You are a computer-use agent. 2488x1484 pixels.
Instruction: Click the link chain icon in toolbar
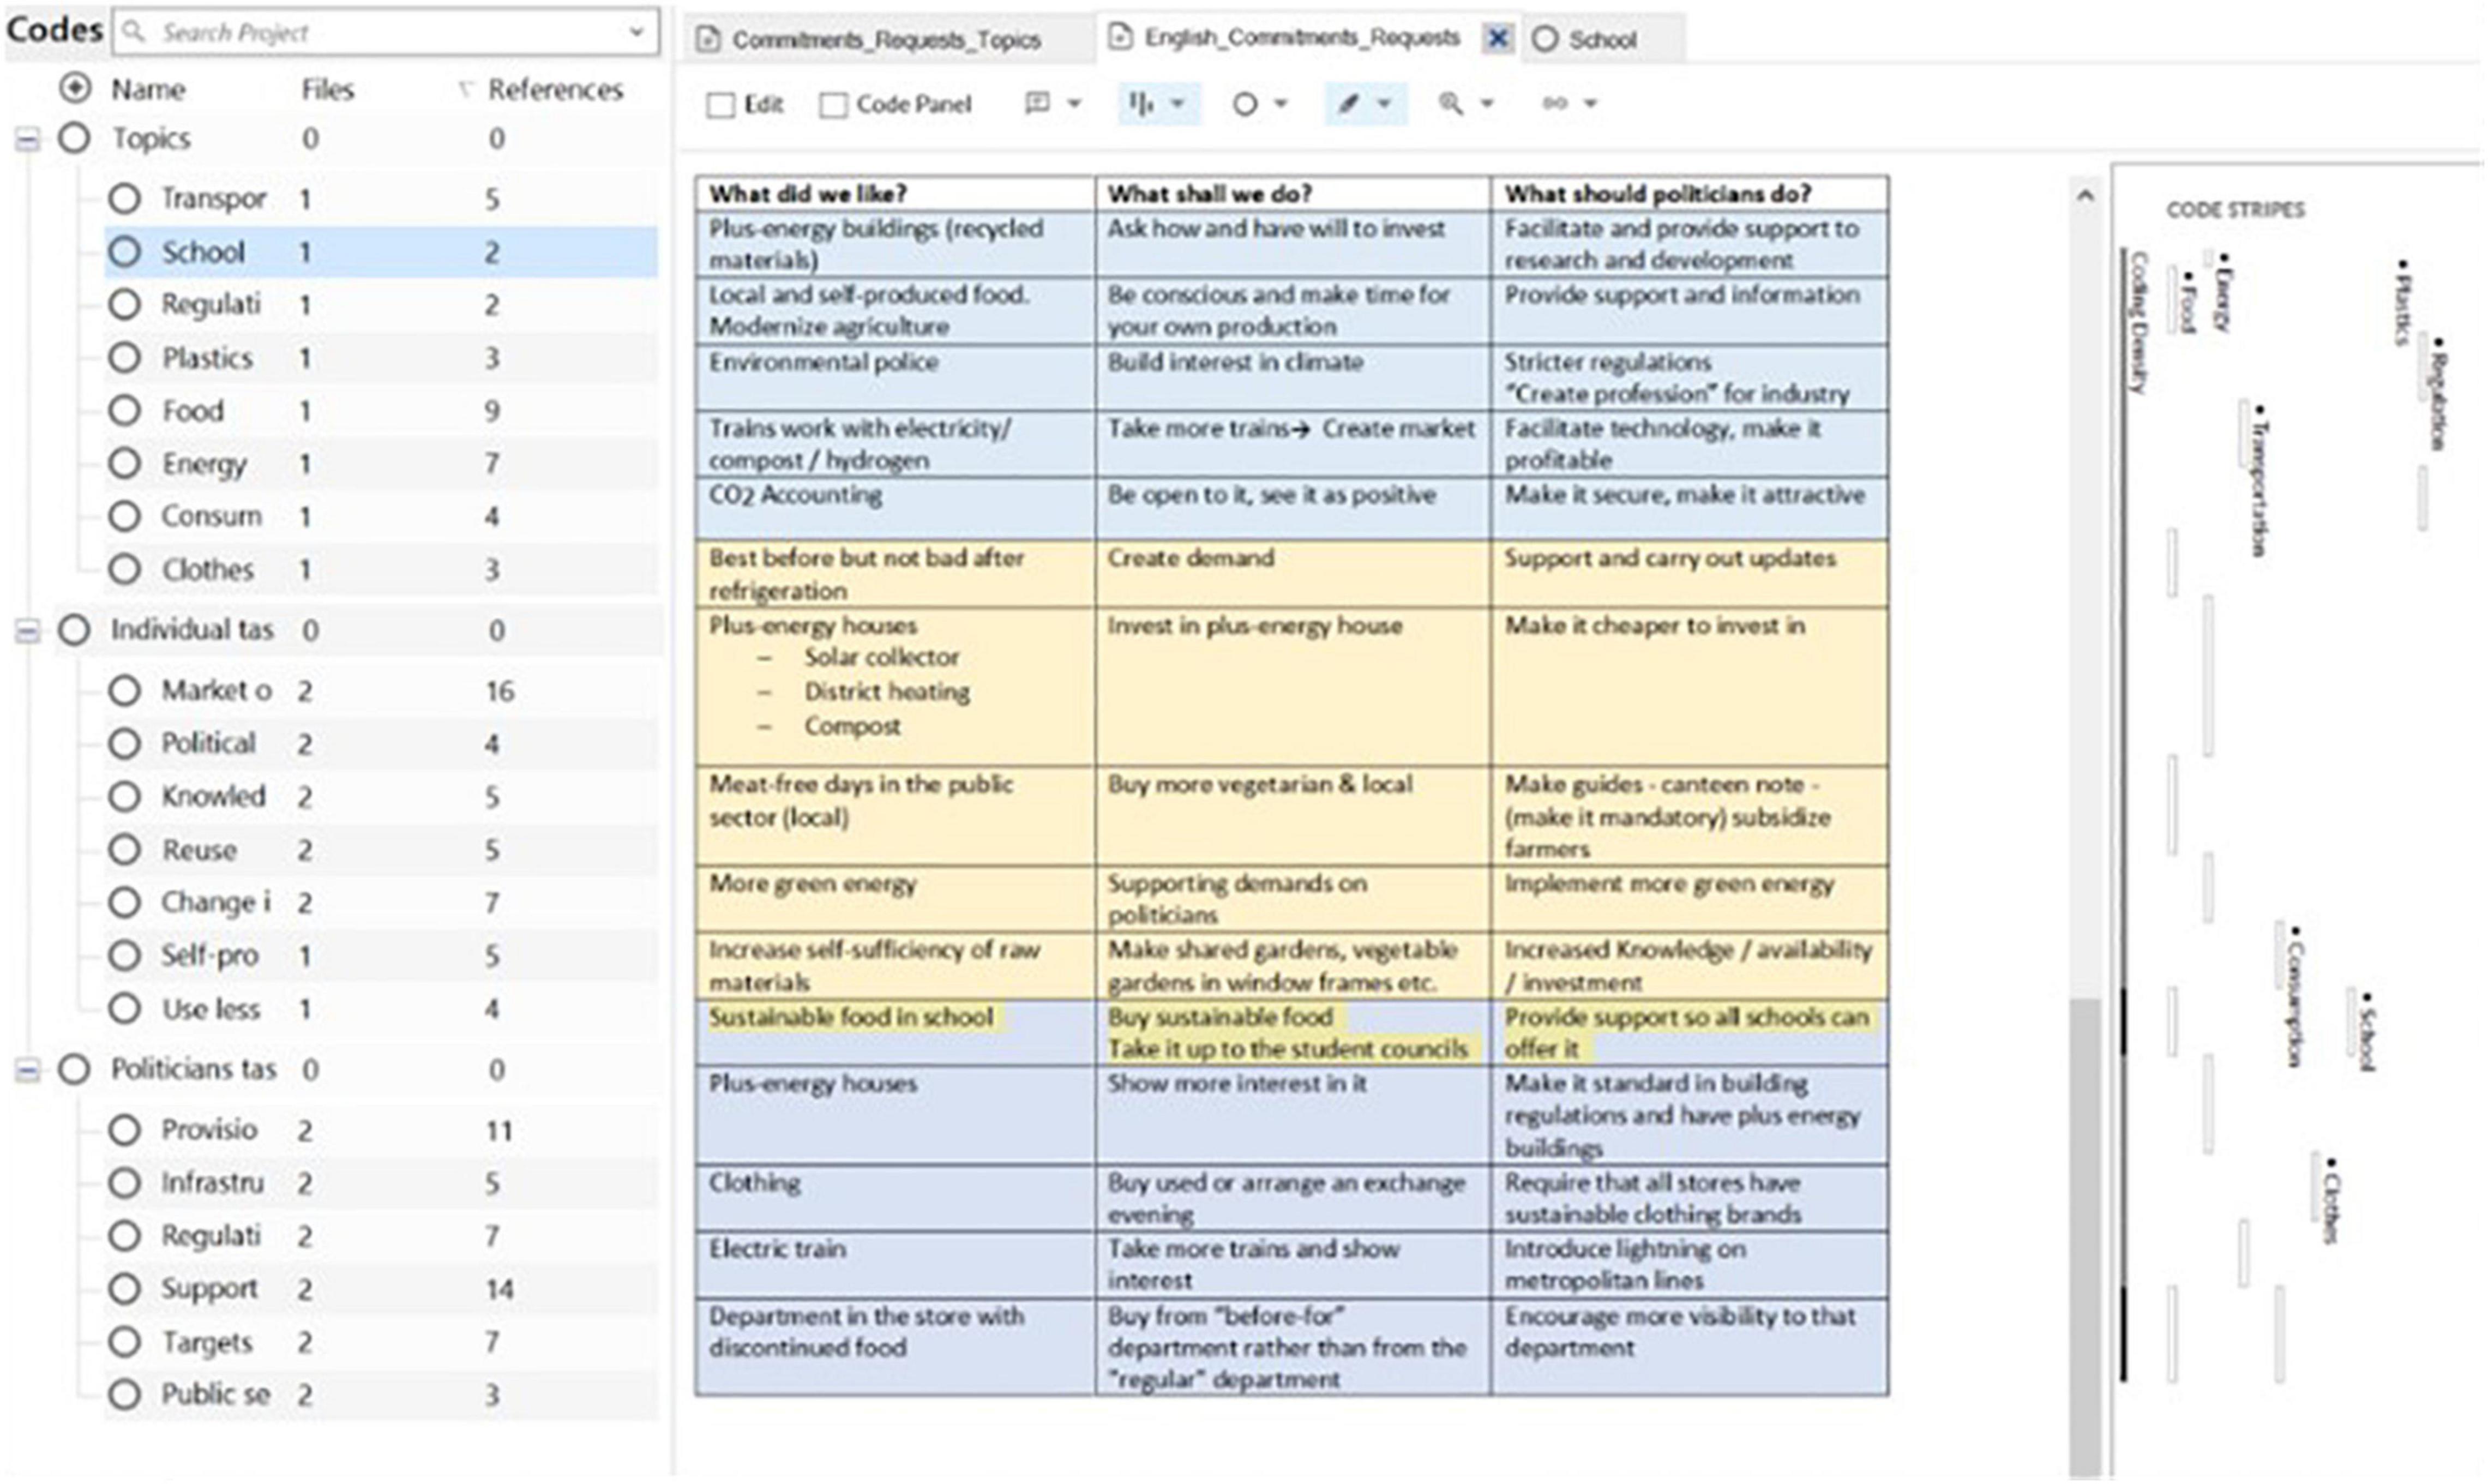[1554, 103]
